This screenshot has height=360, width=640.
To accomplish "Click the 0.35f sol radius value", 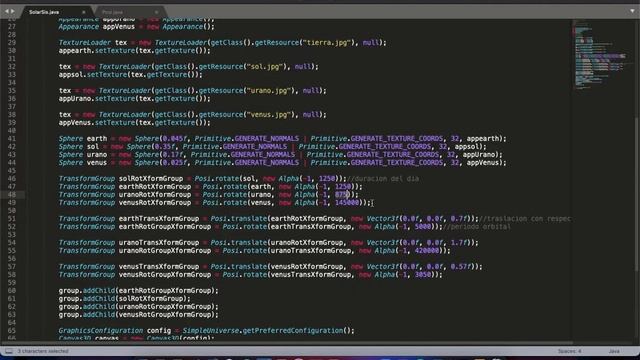I will (164, 147).
